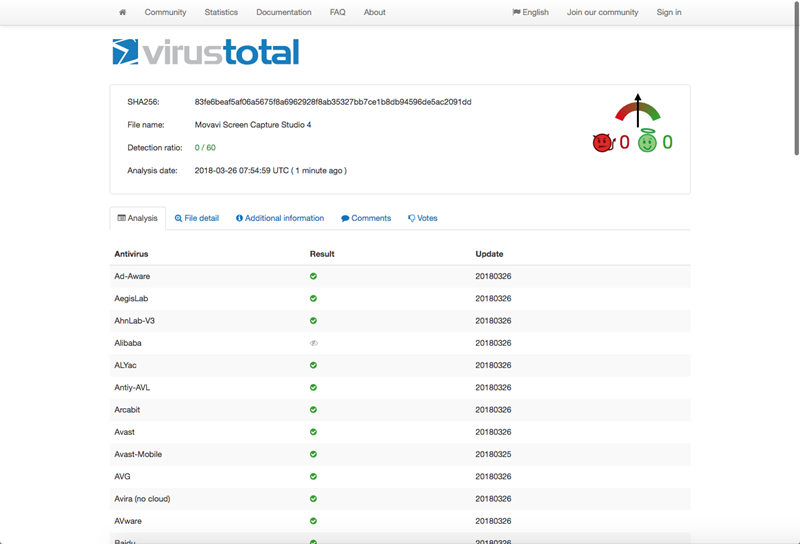Viewport: 800px width, 544px height.
Task: Click the ALYac antivirus name
Action: point(126,365)
